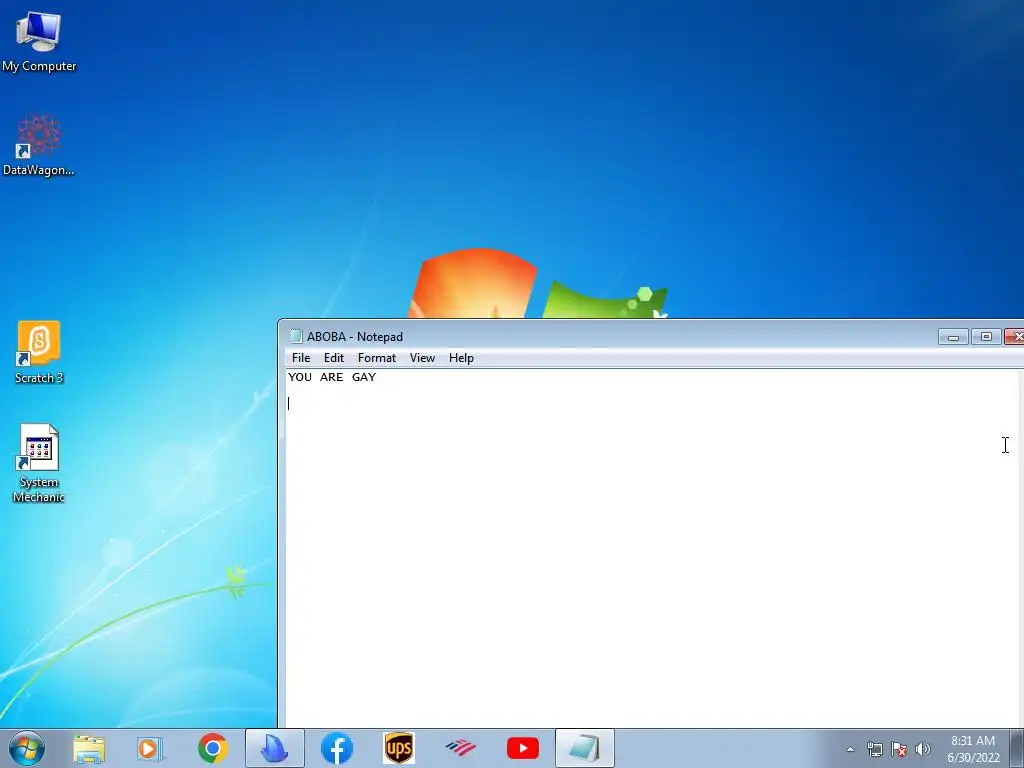This screenshot has height=768, width=1024.
Task: Click the word YOU in Notepad
Action: click(300, 377)
